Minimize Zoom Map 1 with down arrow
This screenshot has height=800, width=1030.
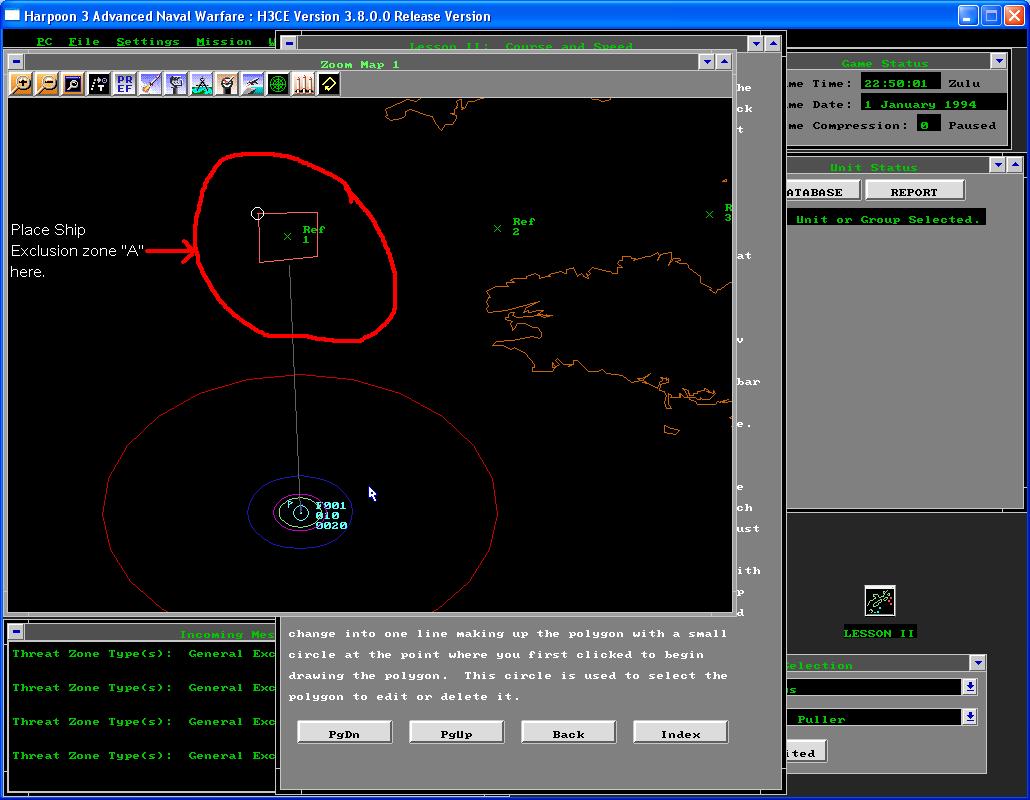(x=707, y=62)
